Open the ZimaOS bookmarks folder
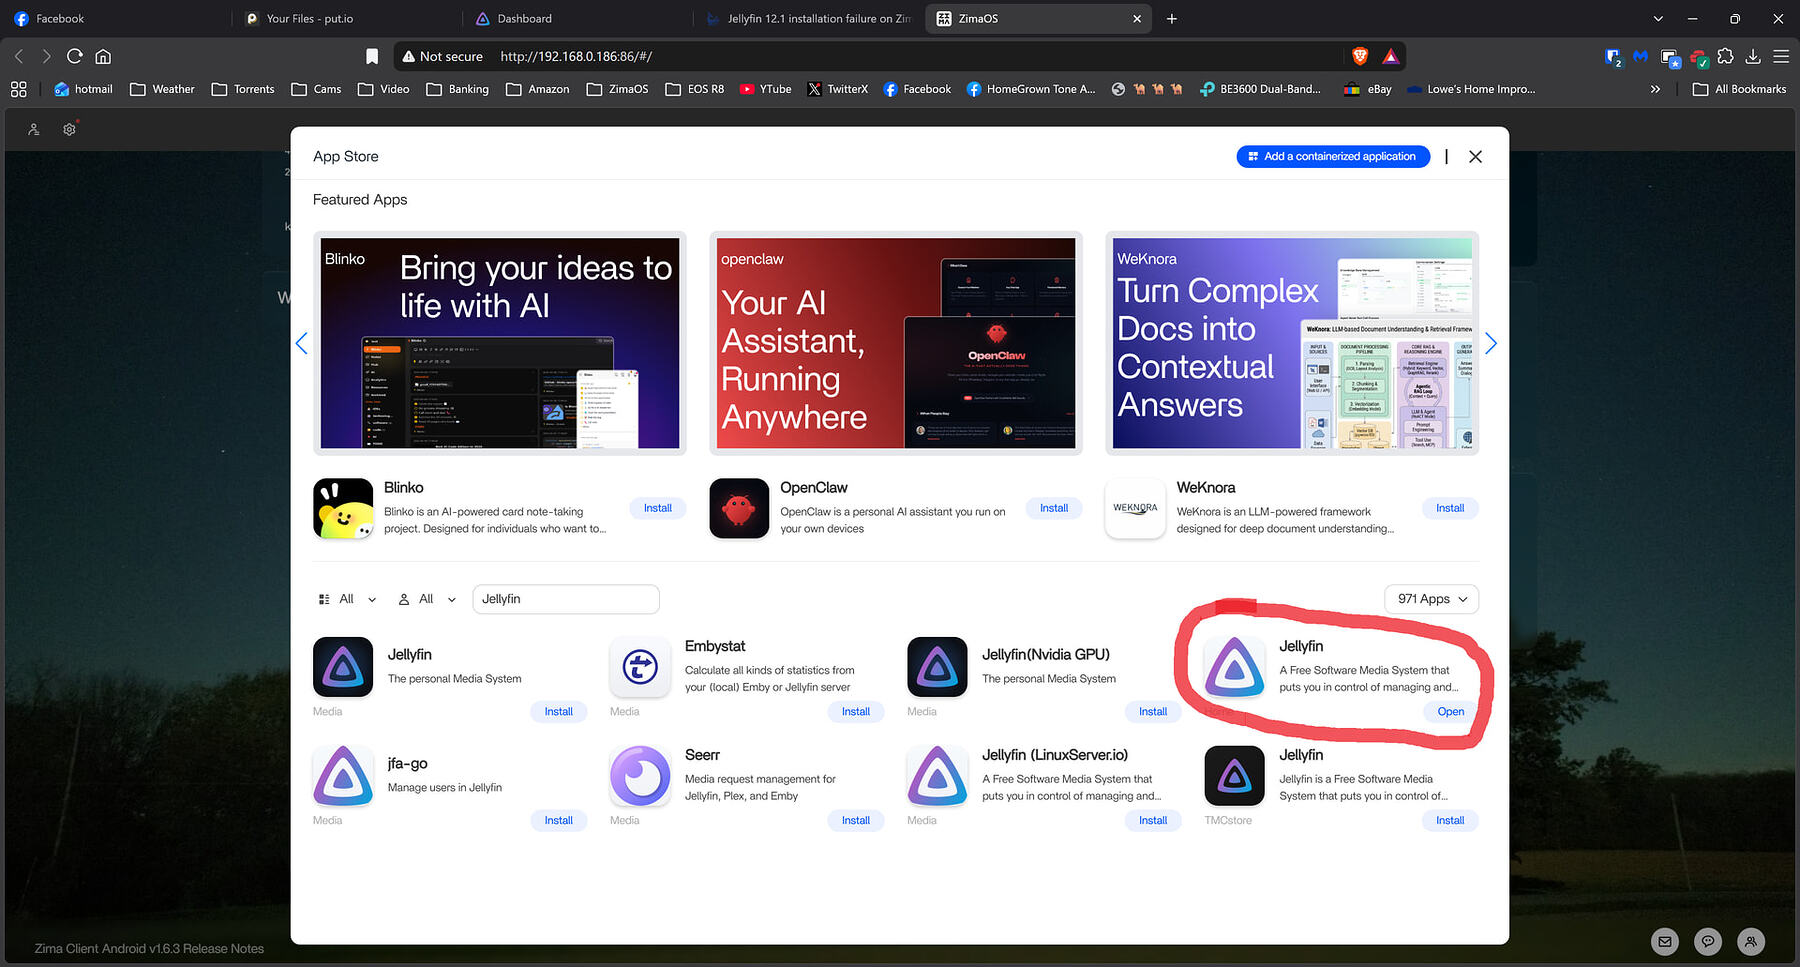1800x967 pixels. [x=617, y=89]
